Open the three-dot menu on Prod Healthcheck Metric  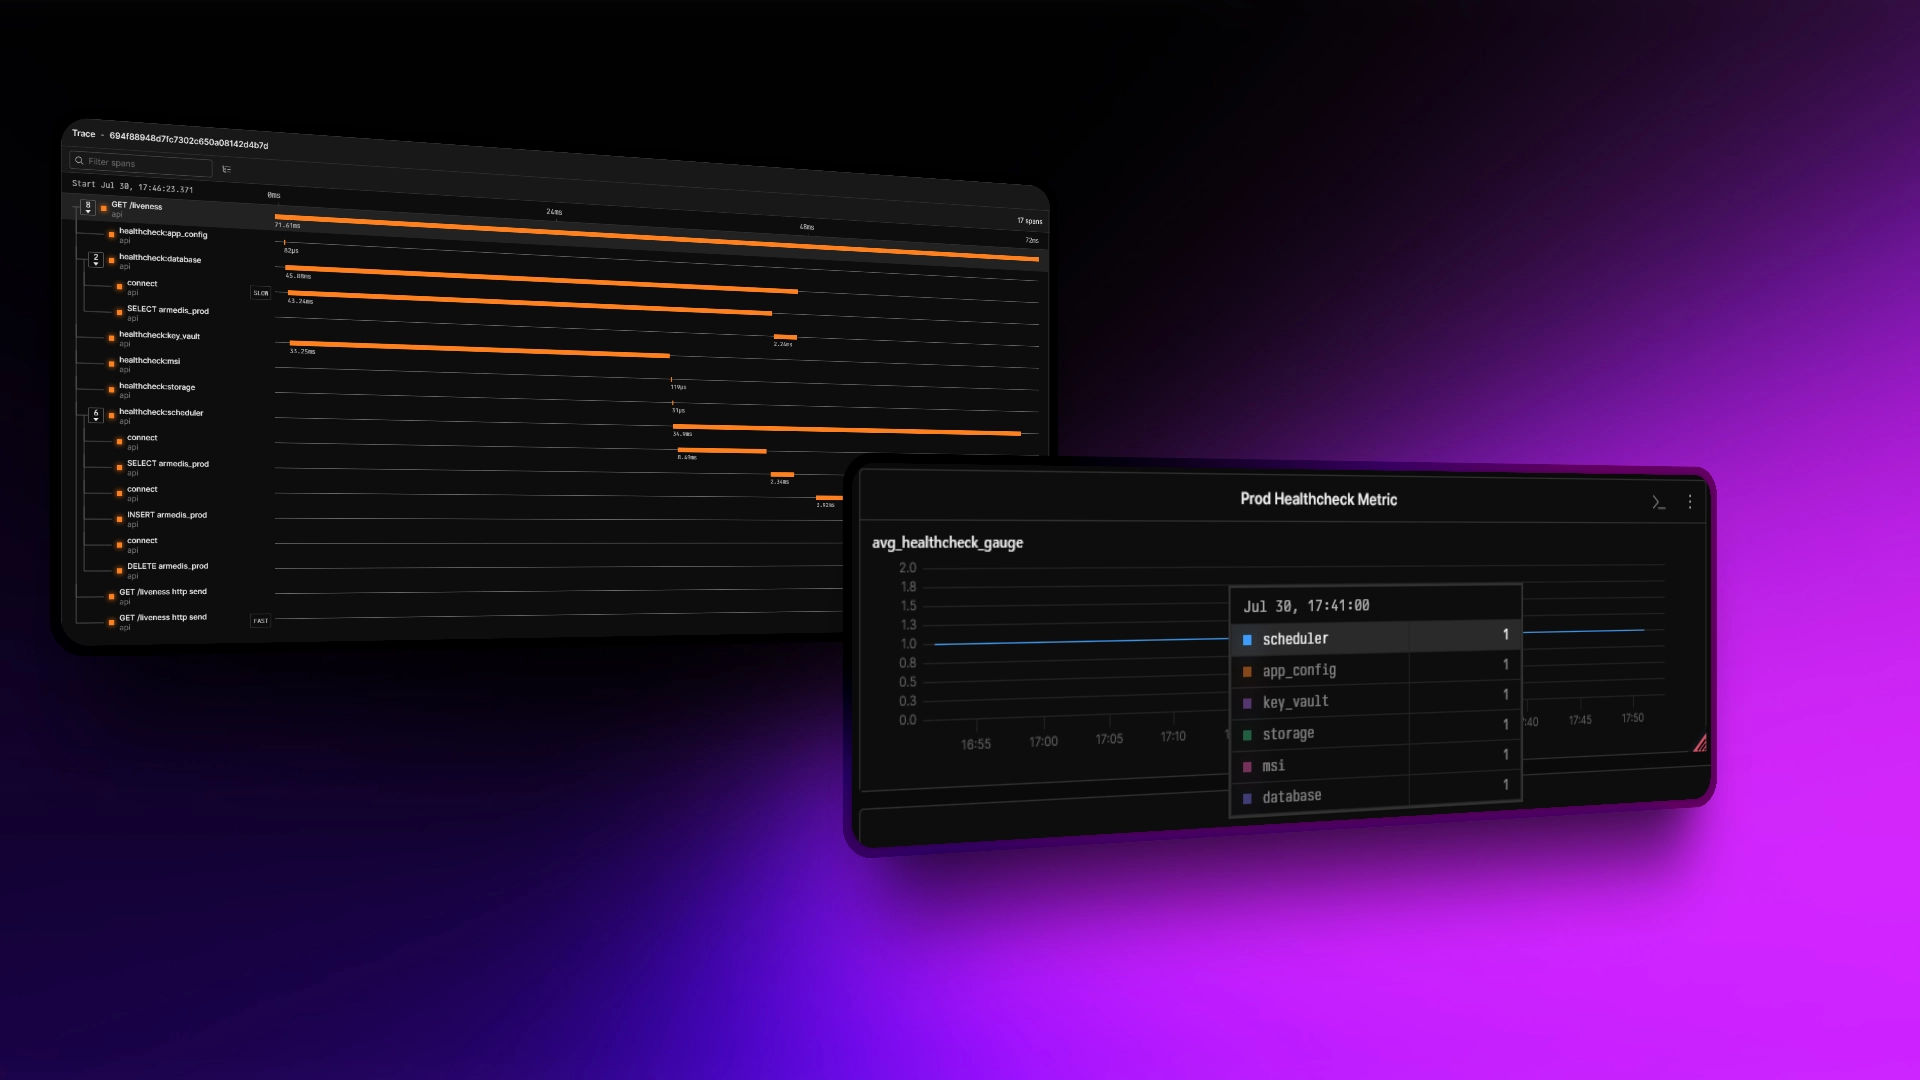coord(1690,502)
